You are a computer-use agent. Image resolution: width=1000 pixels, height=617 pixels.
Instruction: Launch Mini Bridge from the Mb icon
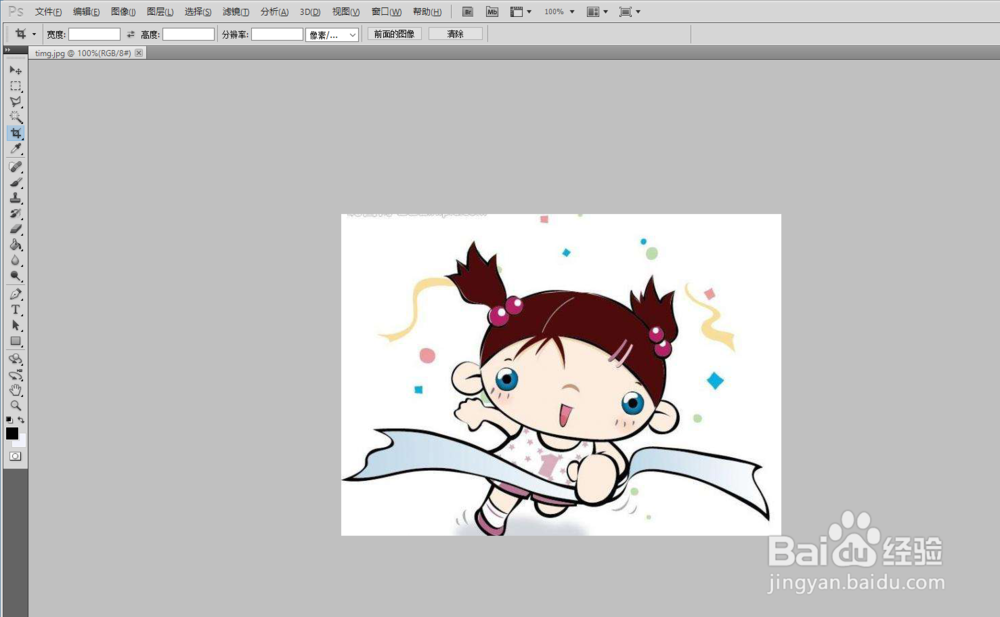coord(492,11)
